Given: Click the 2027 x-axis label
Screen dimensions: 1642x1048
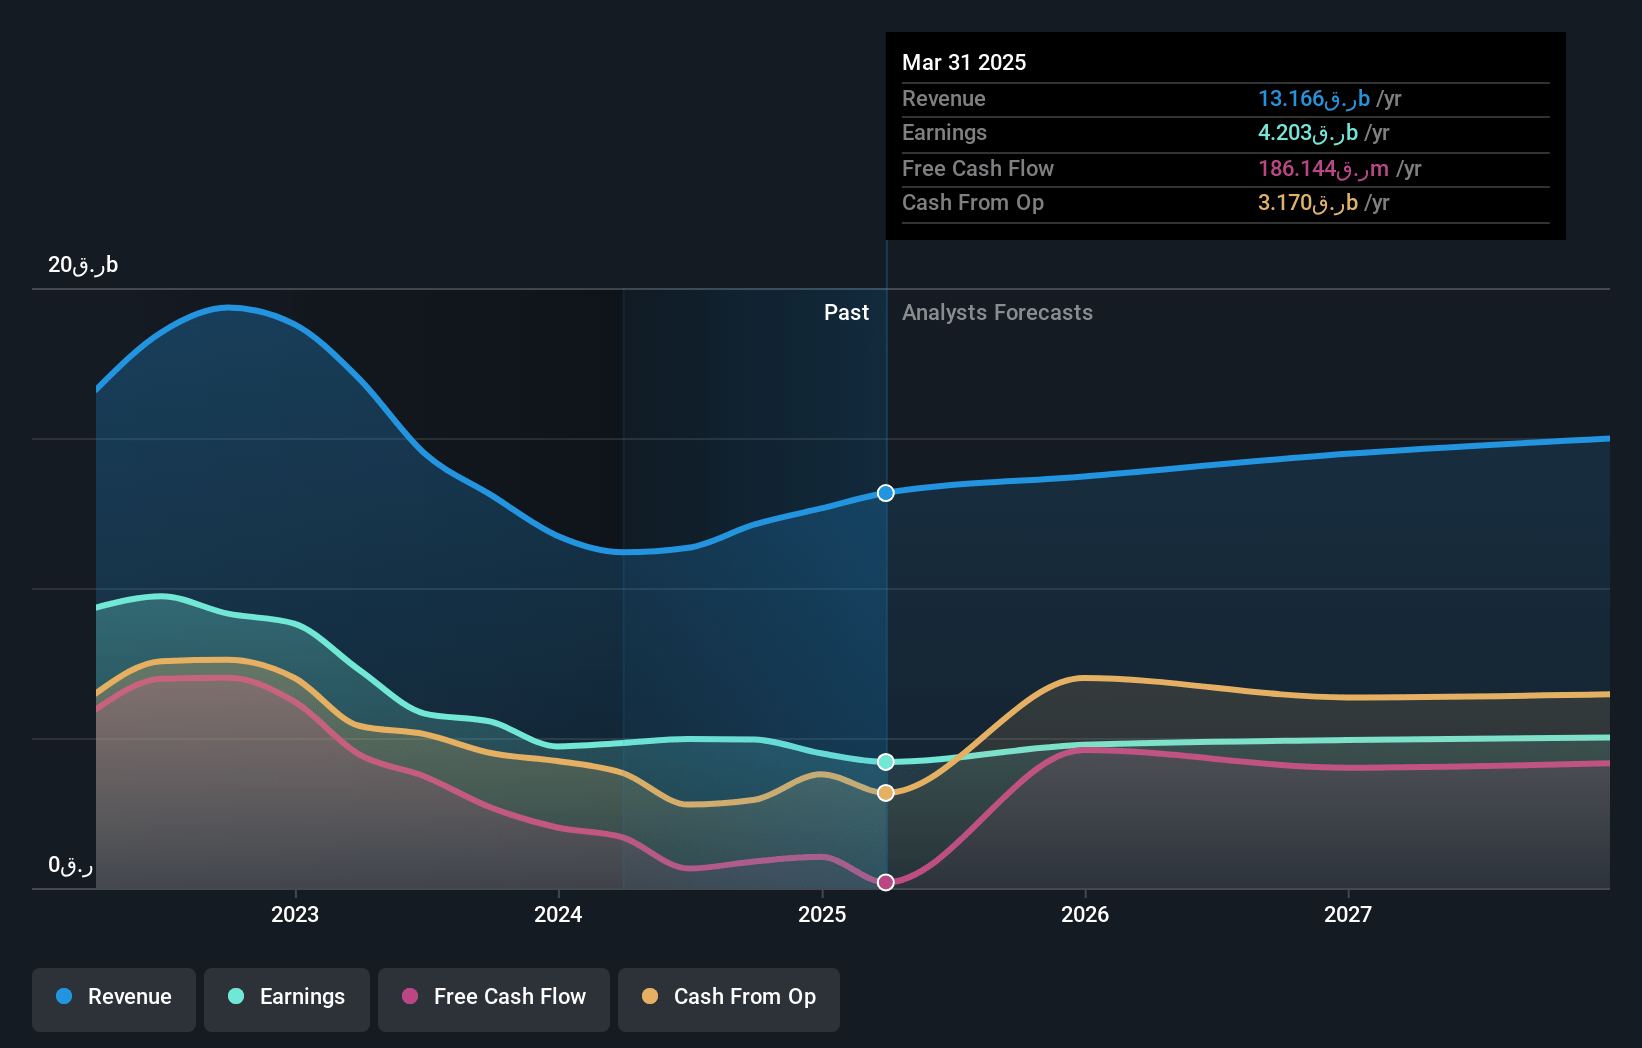Looking at the screenshot, I should coord(1348,914).
